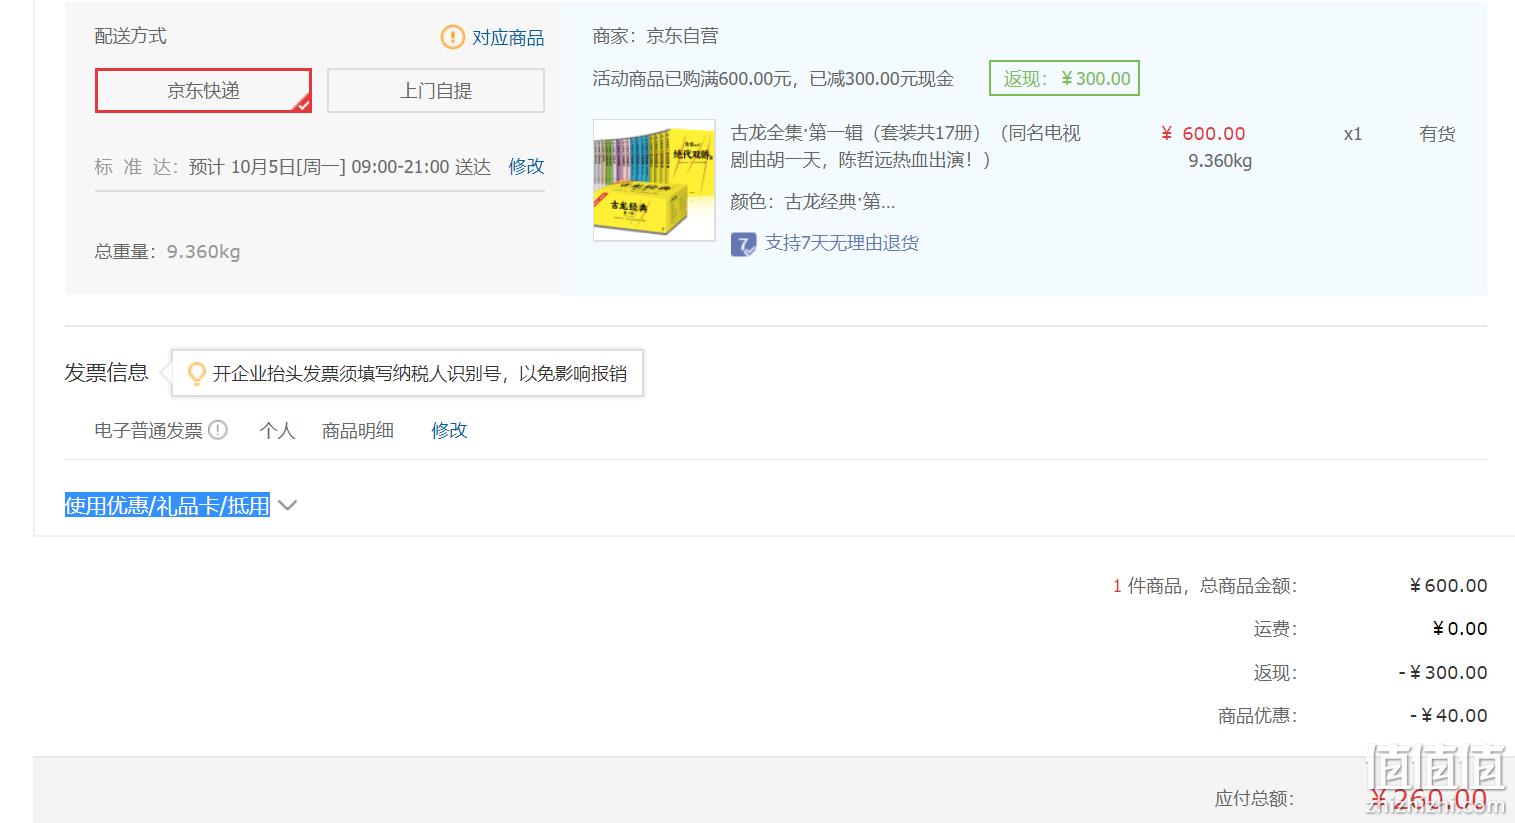The image size is (1515, 823).
Task: Click the orange 对应商品 warning icon
Action: (x=453, y=37)
